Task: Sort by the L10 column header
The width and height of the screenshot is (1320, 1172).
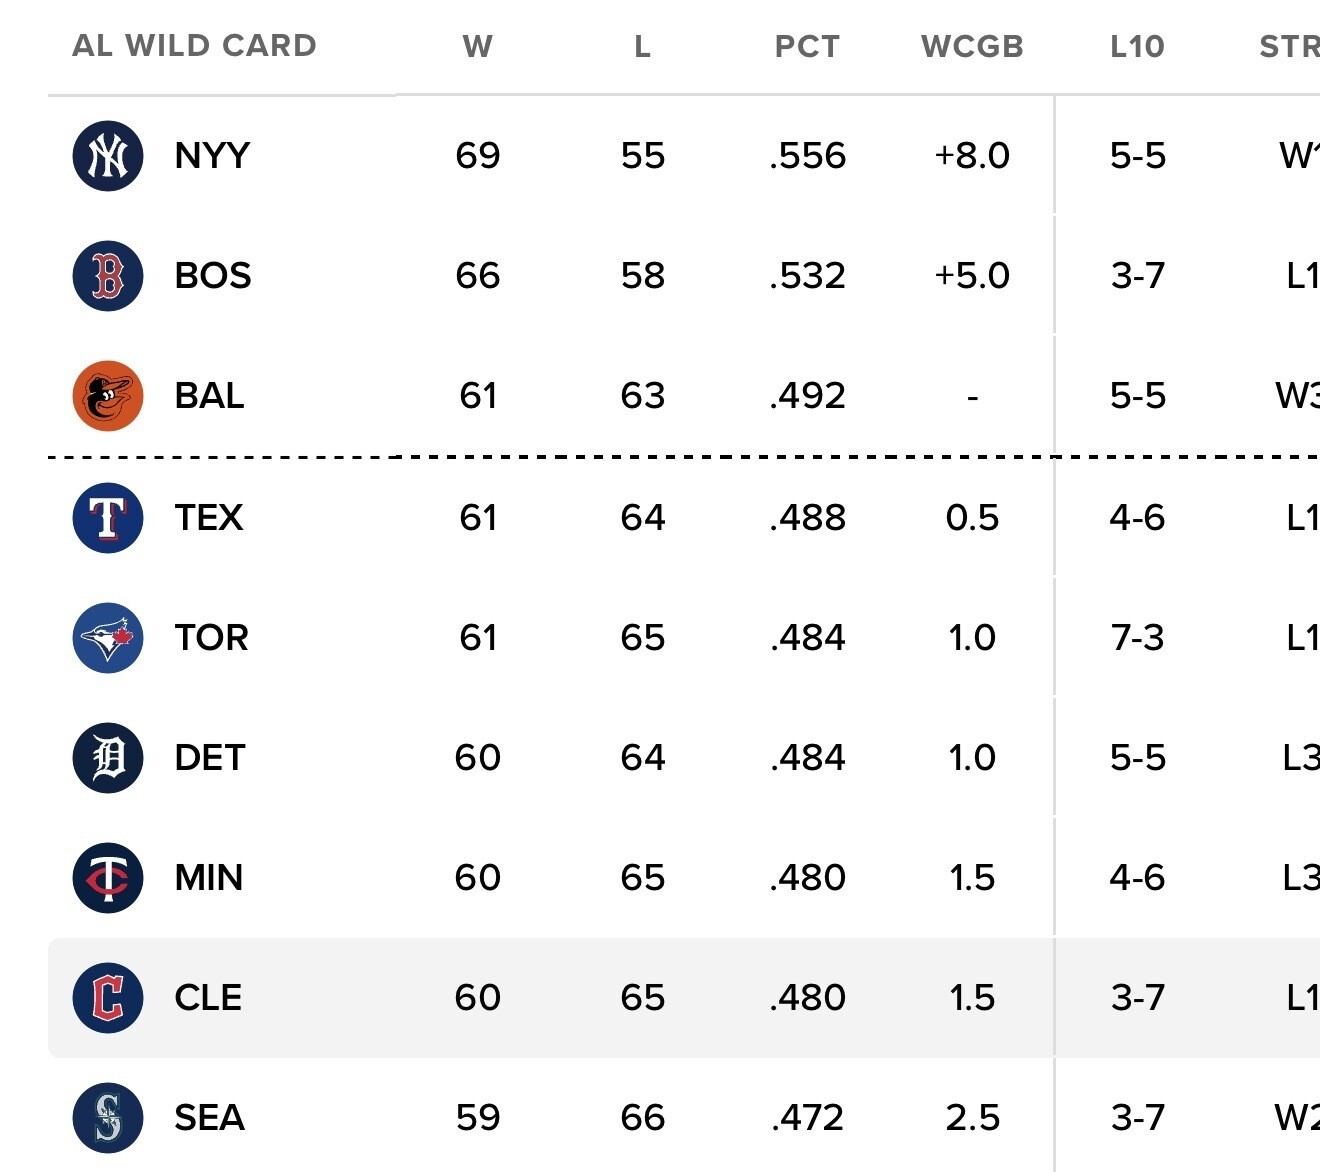Action: click(x=1138, y=46)
